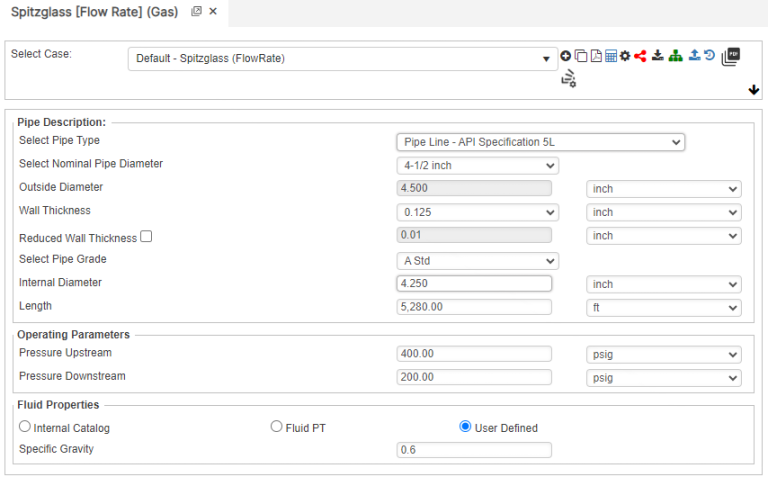Open the Select Case dropdown
Image resolution: width=768 pixels, height=486 pixels.
pyautogui.click(x=342, y=59)
